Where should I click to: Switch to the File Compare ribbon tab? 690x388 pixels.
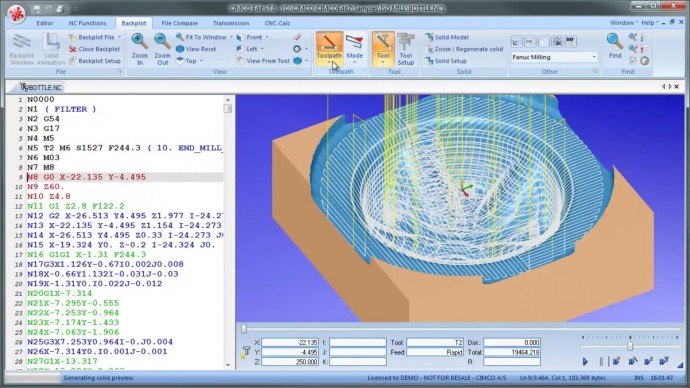[180, 23]
